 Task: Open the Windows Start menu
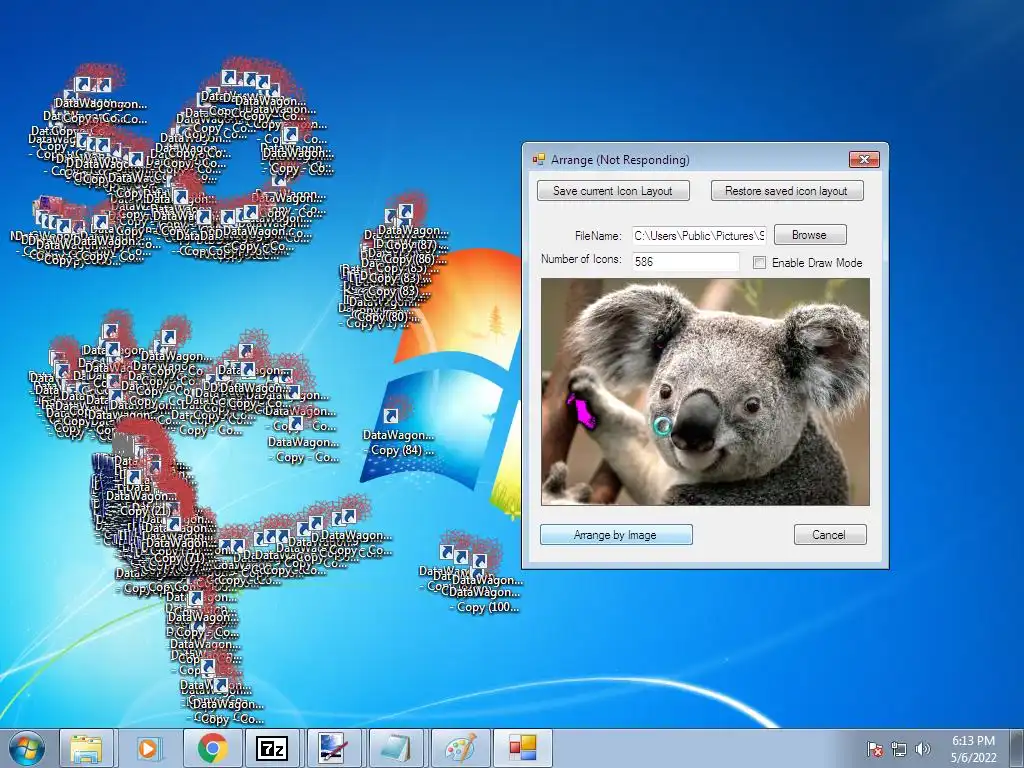pos(27,748)
